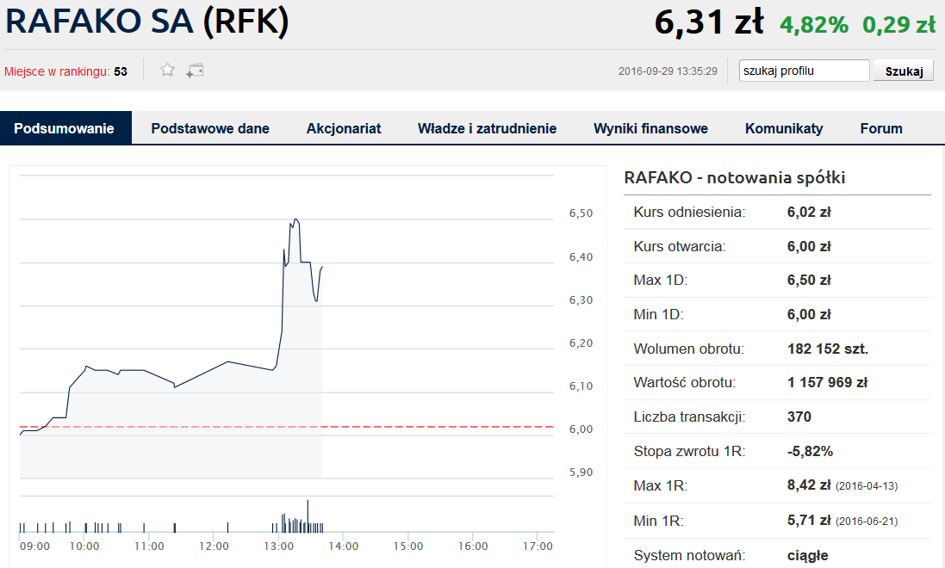Select Wartość obrotu value 1 157 969 zł
945x568 pixels.
coord(827,383)
